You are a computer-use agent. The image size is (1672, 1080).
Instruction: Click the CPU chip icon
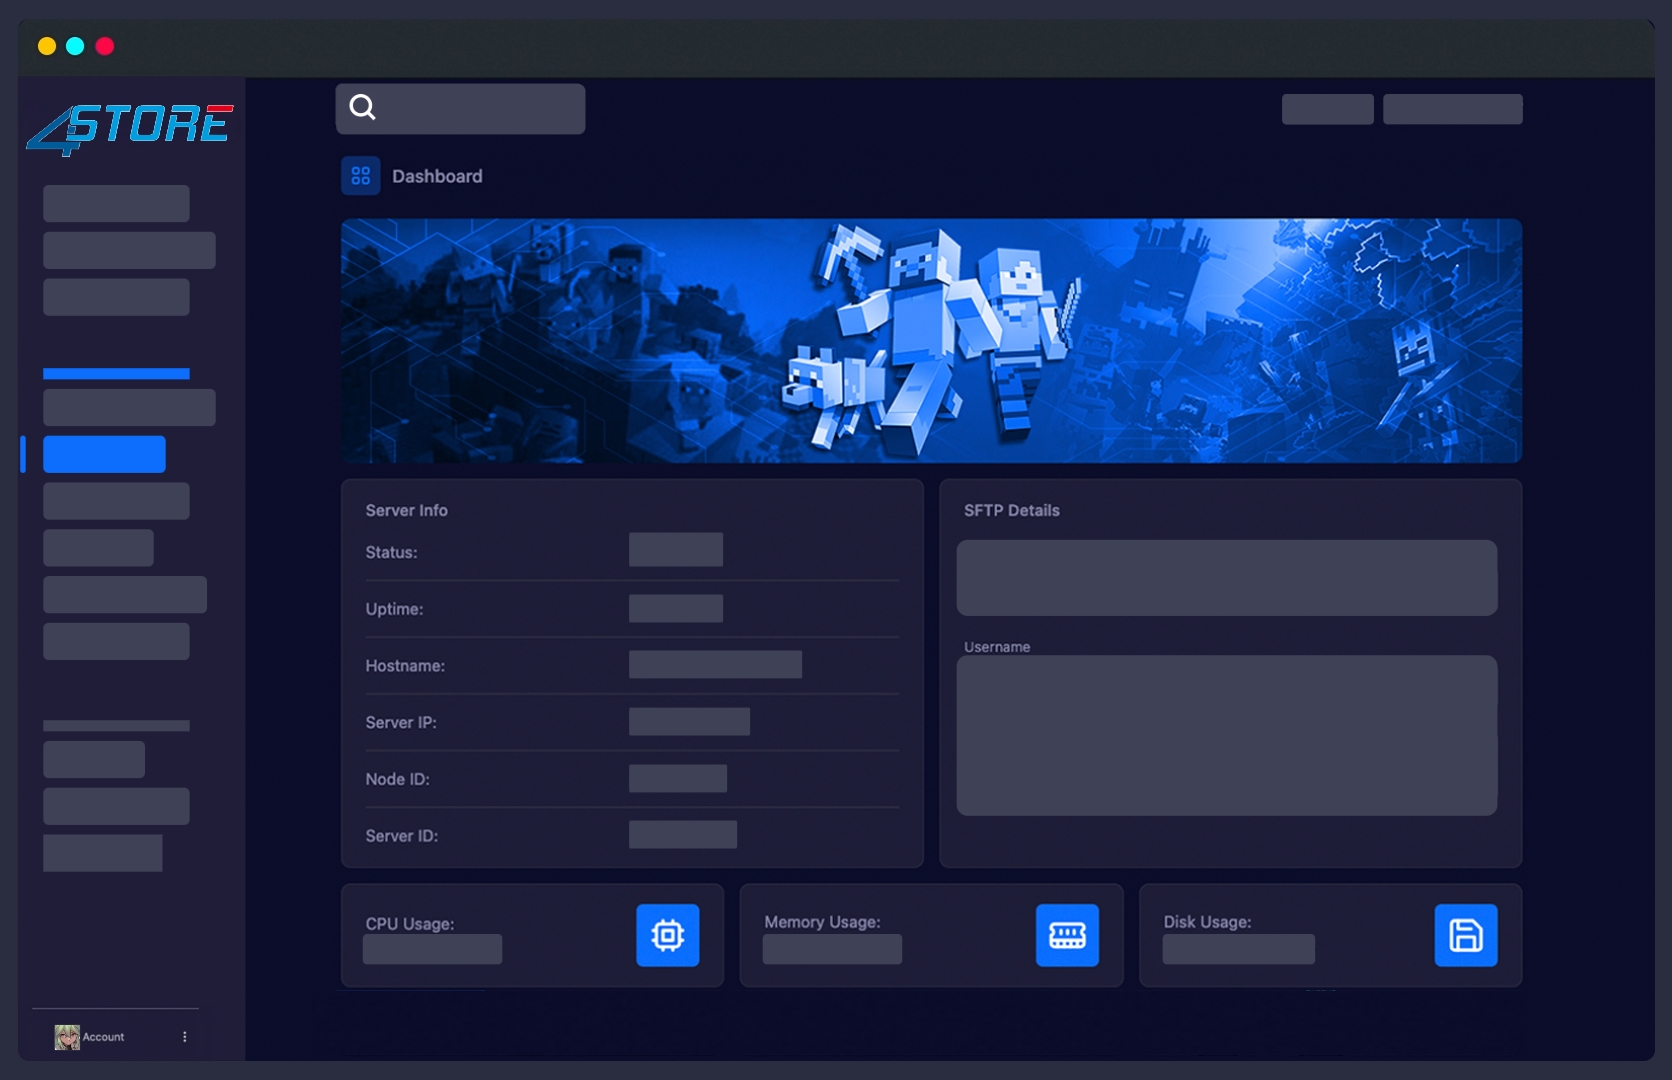(667, 935)
